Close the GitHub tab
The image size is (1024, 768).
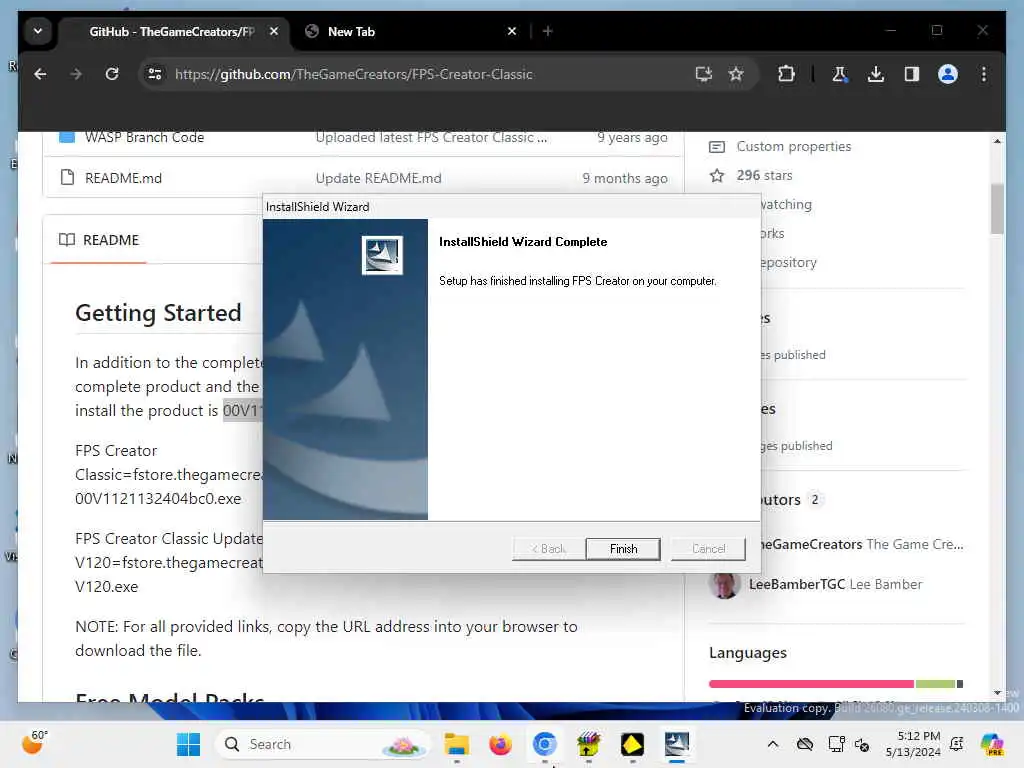(x=274, y=31)
